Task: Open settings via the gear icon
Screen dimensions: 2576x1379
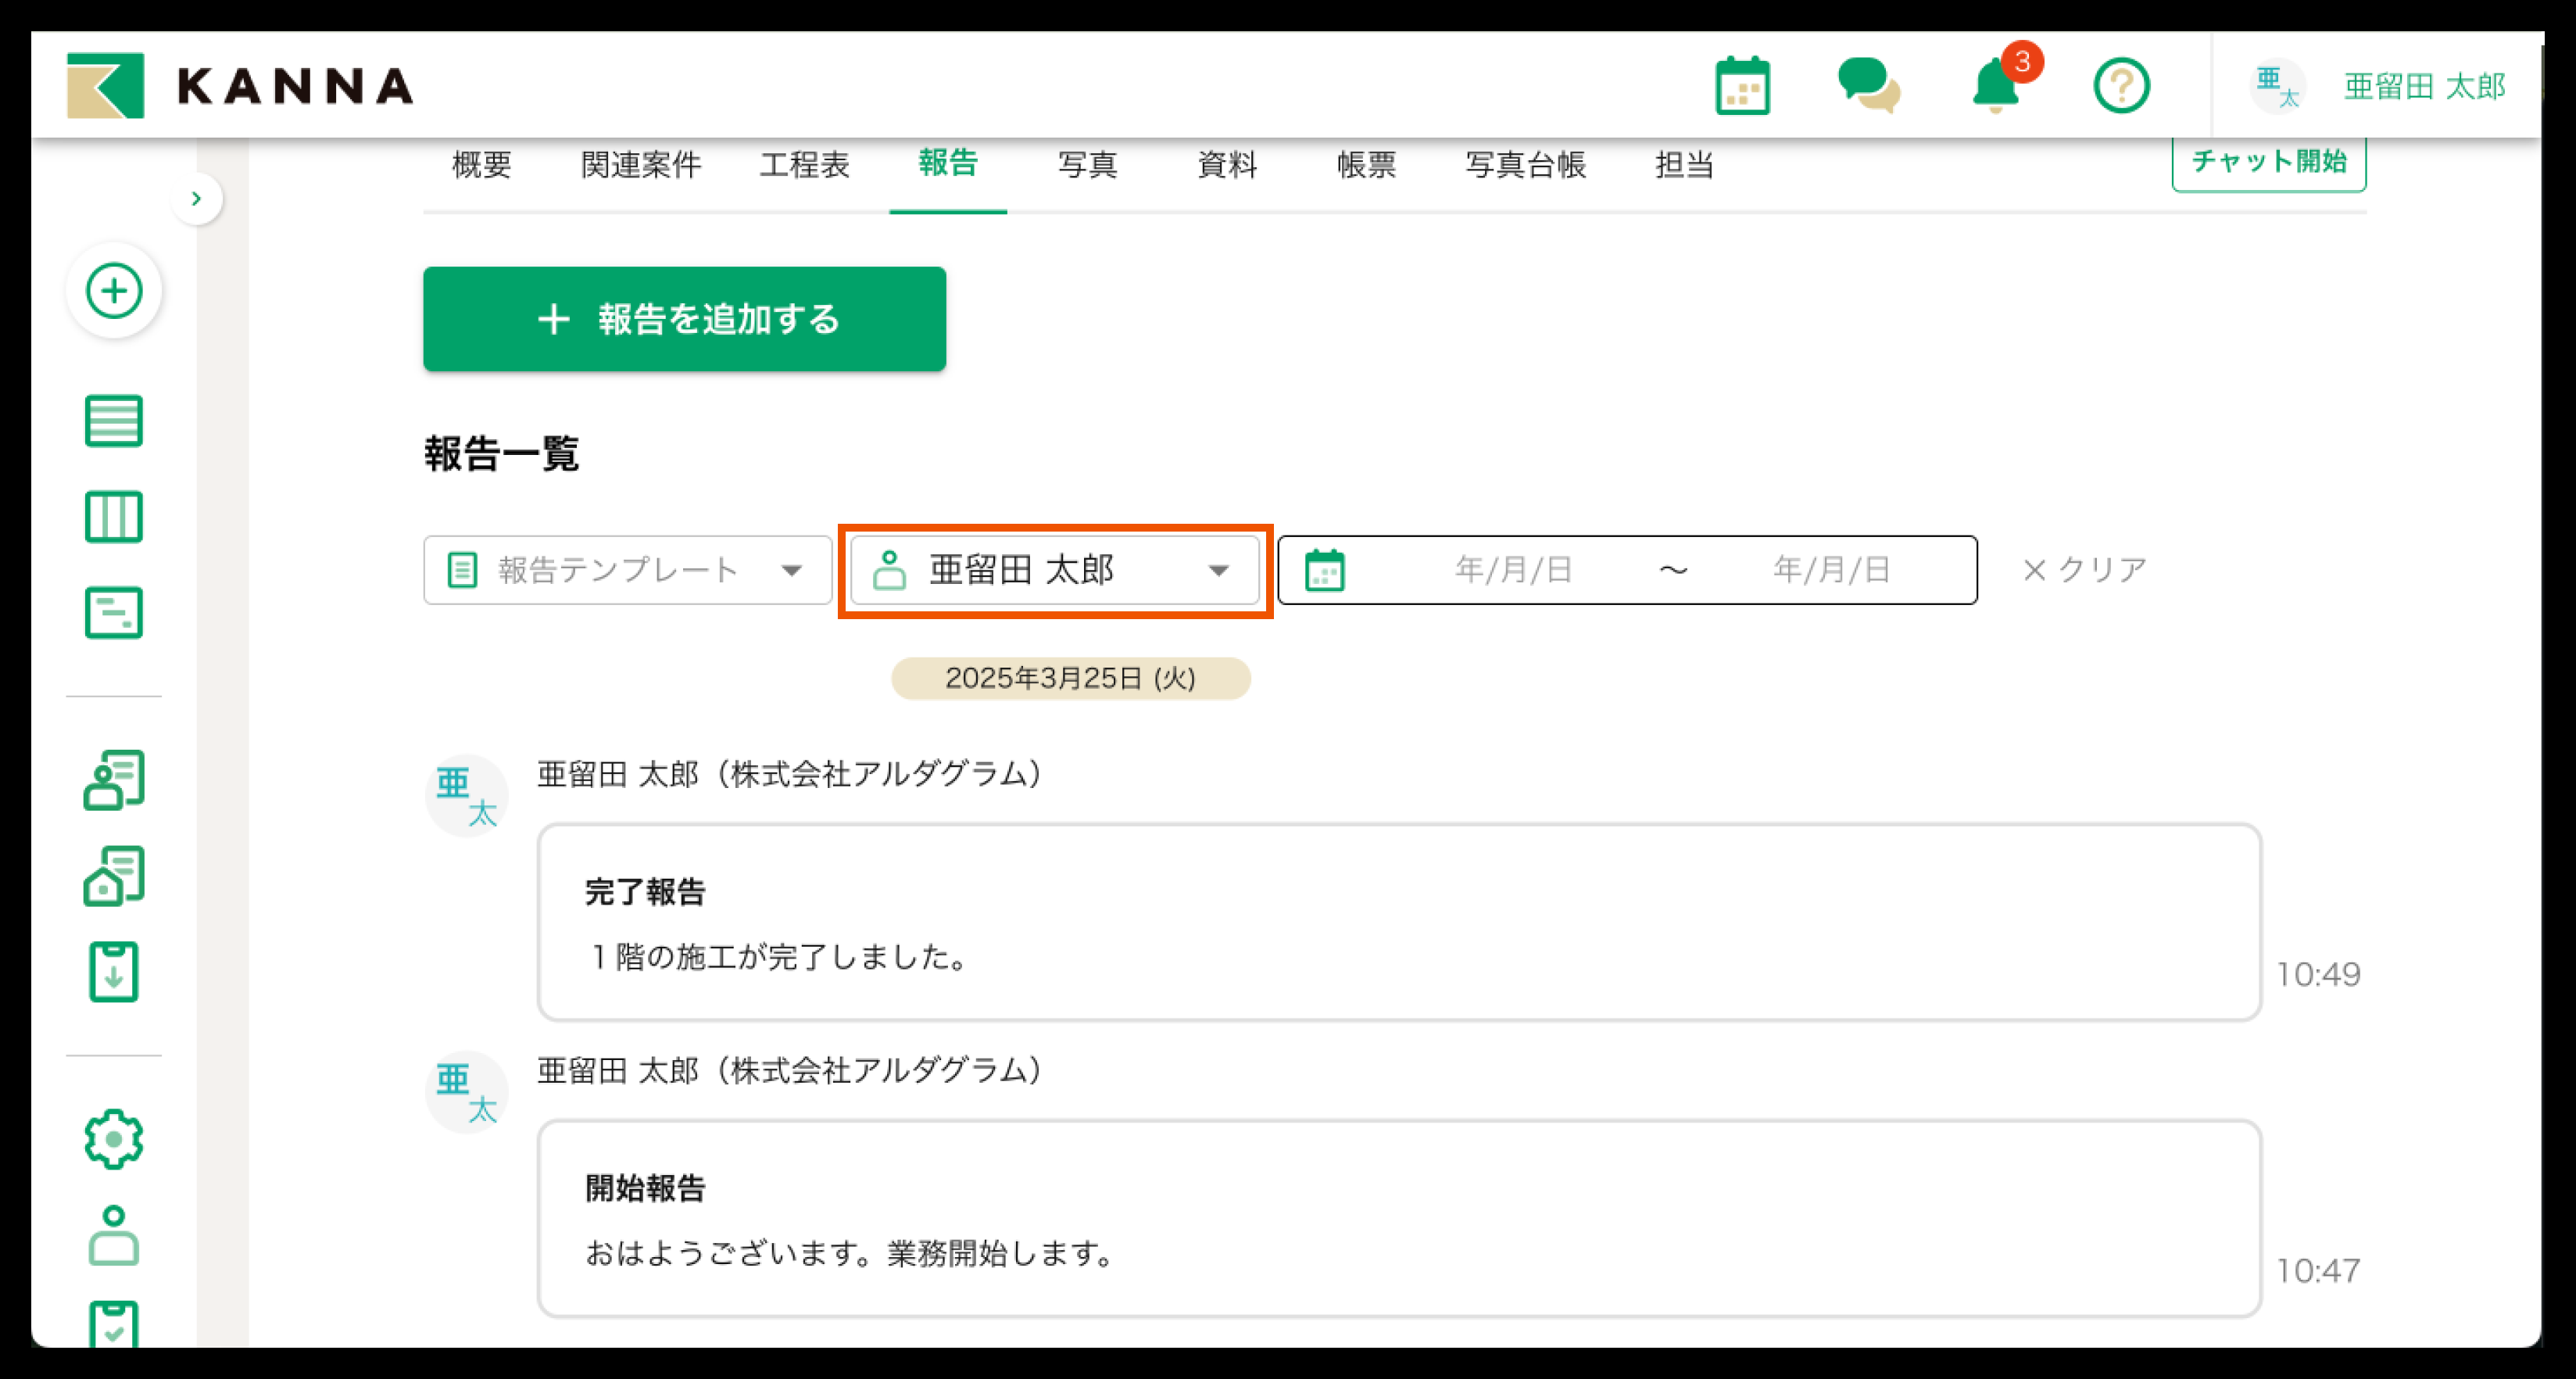Action: (x=114, y=1137)
